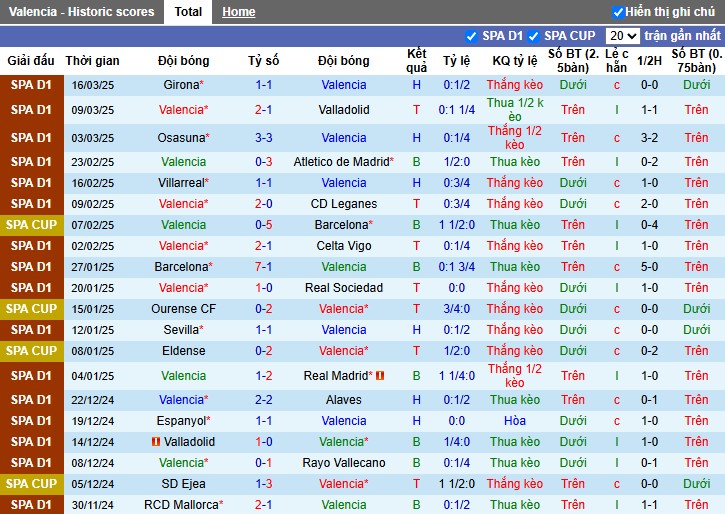Click the 5-0 half-time score

pyautogui.click(x=649, y=267)
